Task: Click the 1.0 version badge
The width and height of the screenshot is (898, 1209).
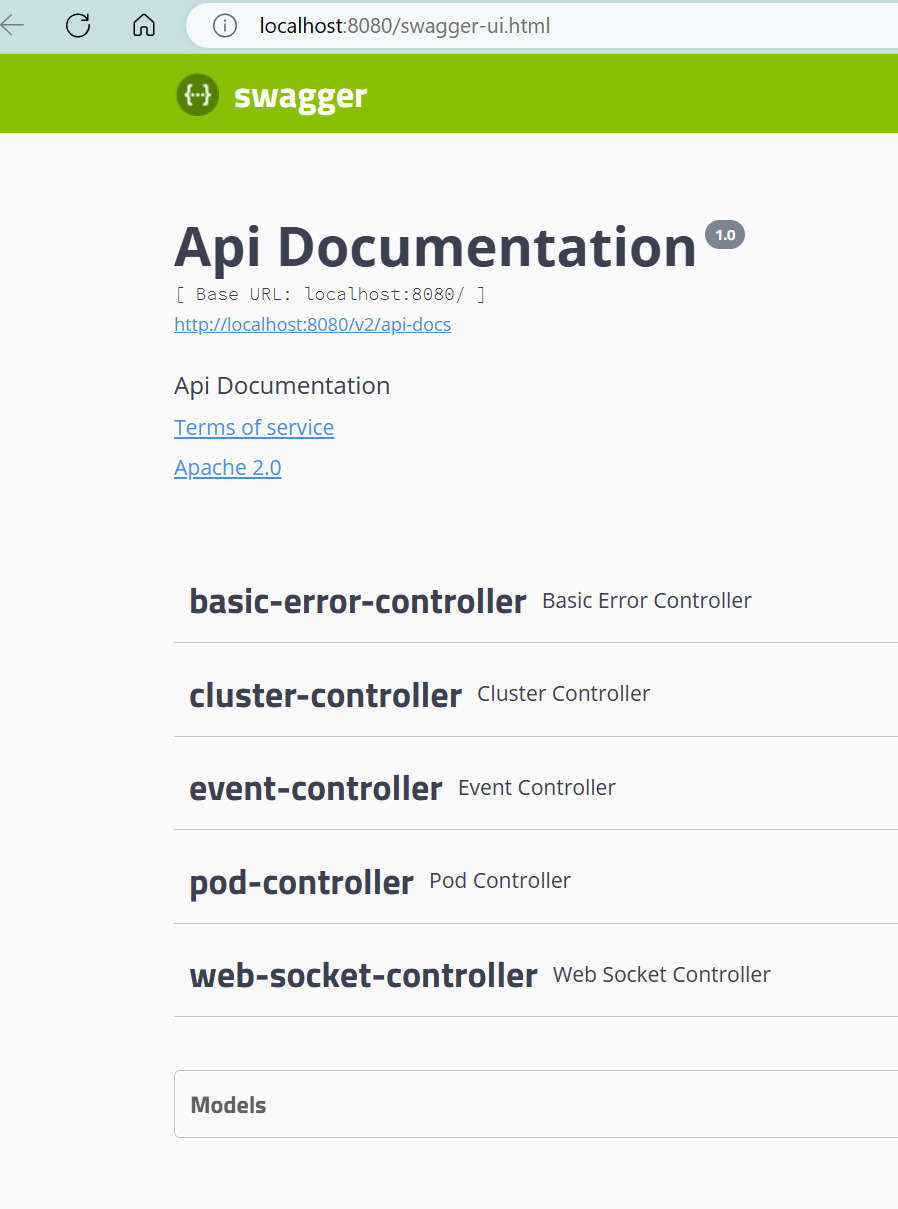Action: click(x=725, y=235)
